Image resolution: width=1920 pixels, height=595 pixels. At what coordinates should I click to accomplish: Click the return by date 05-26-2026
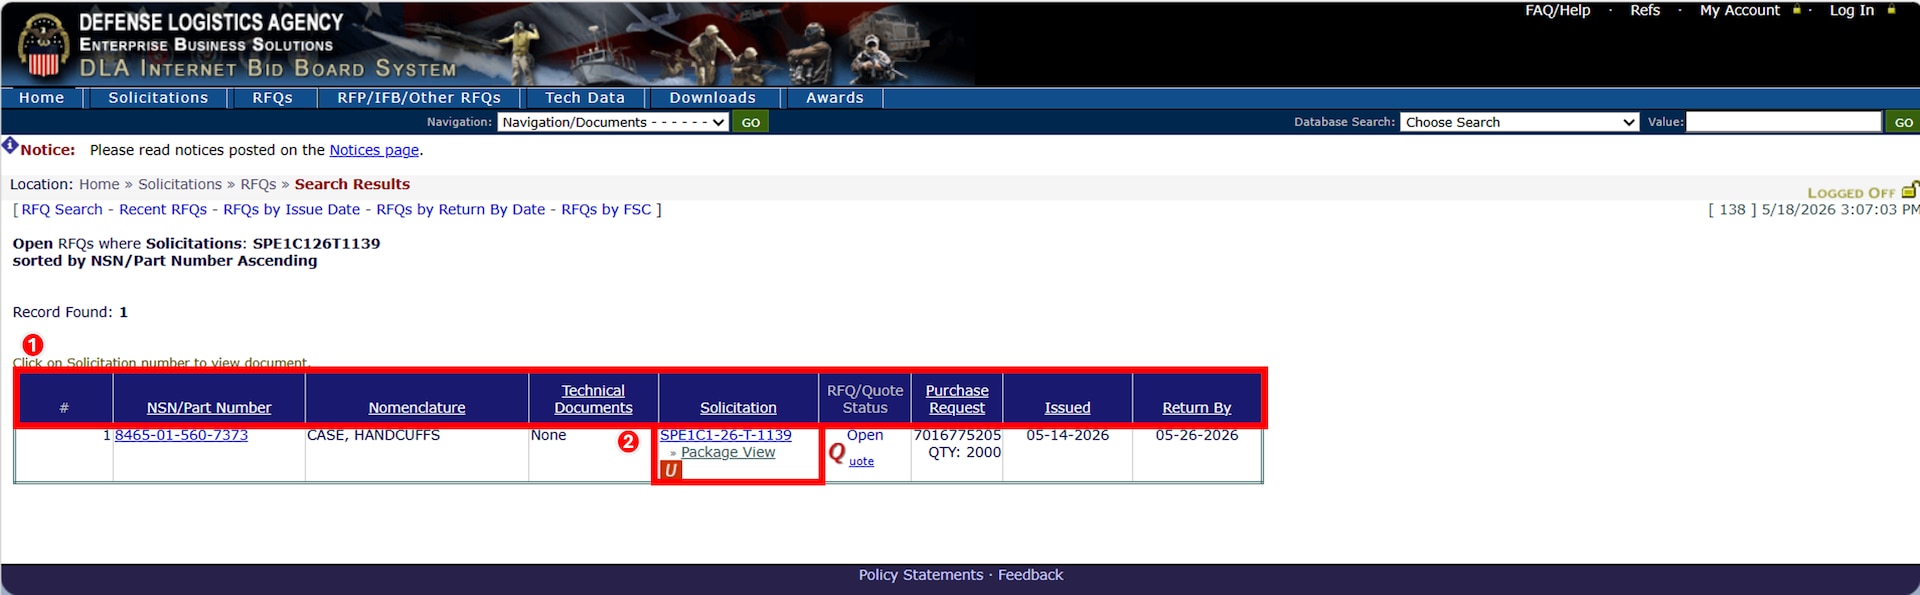1196,435
